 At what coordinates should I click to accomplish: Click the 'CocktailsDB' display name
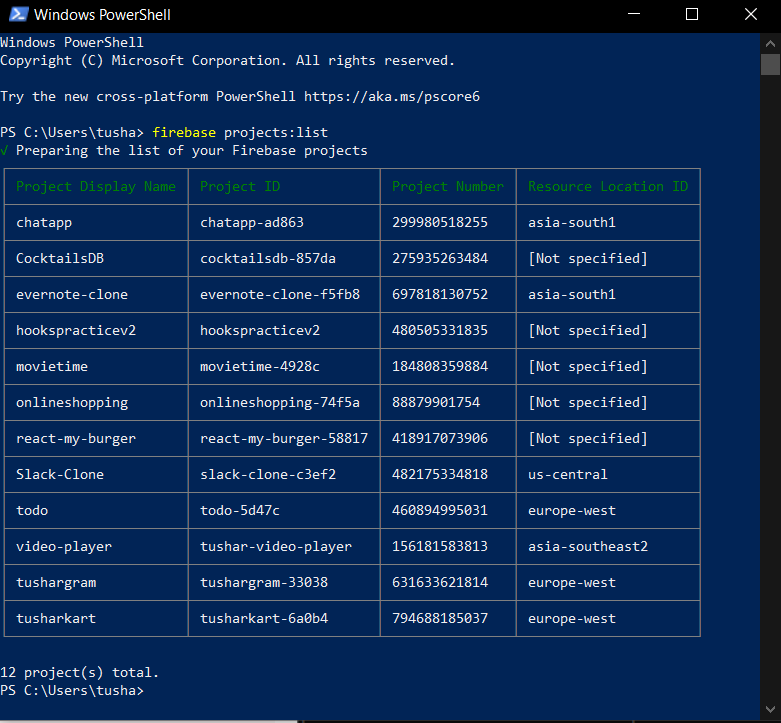coord(60,258)
